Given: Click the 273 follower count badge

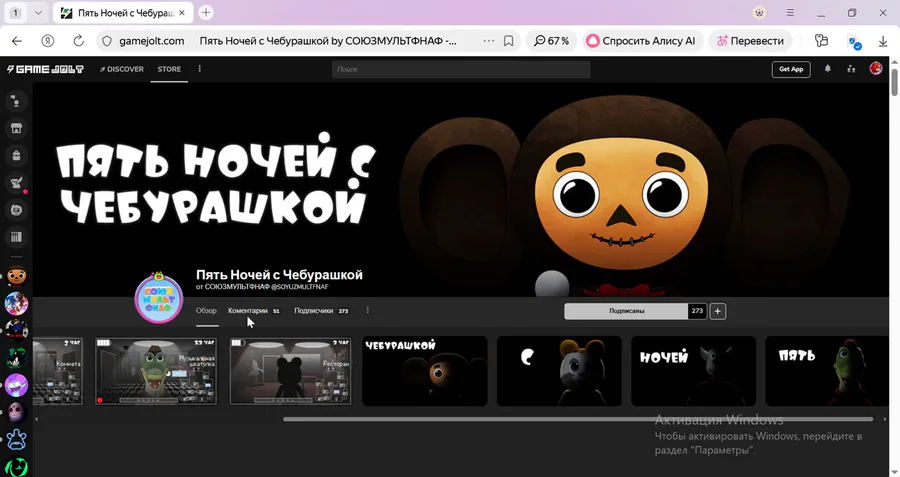Looking at the screenshot, I should pyautogui.click(x=697, y=311).
